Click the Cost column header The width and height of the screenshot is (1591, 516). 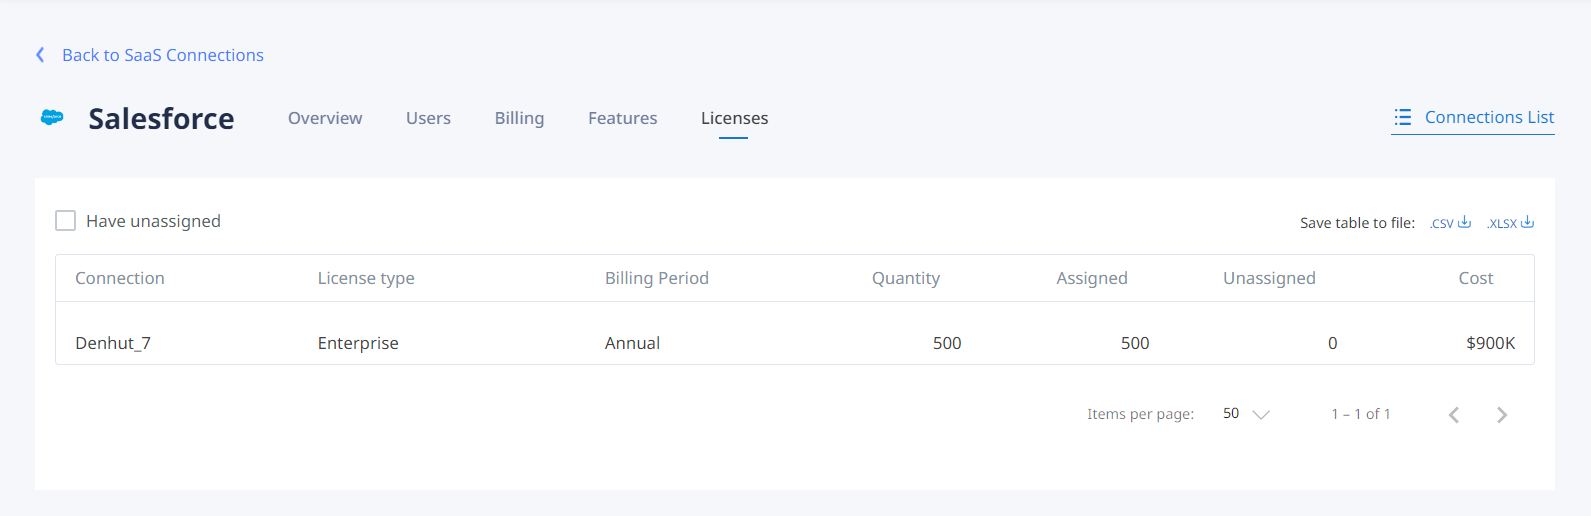[1476, 278]
